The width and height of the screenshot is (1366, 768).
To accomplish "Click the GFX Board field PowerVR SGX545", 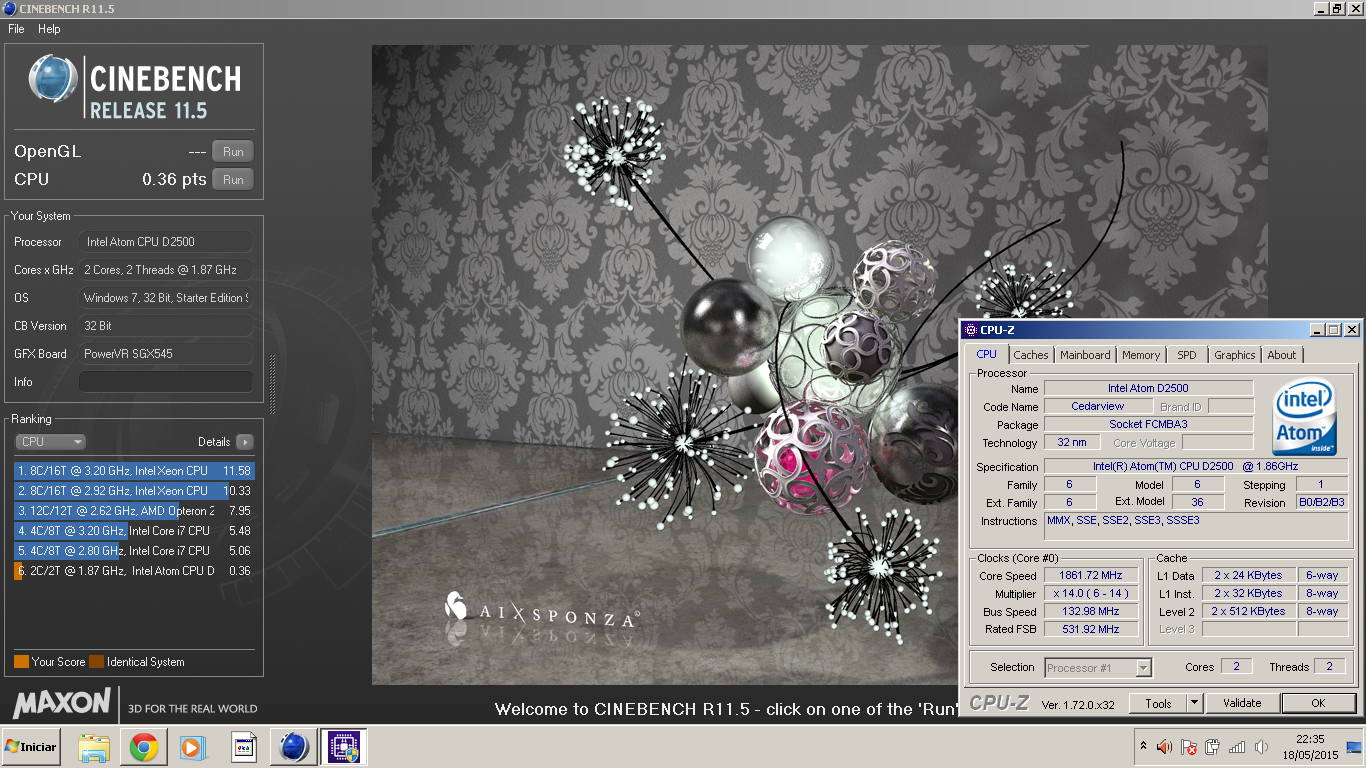I will point(165,354).
